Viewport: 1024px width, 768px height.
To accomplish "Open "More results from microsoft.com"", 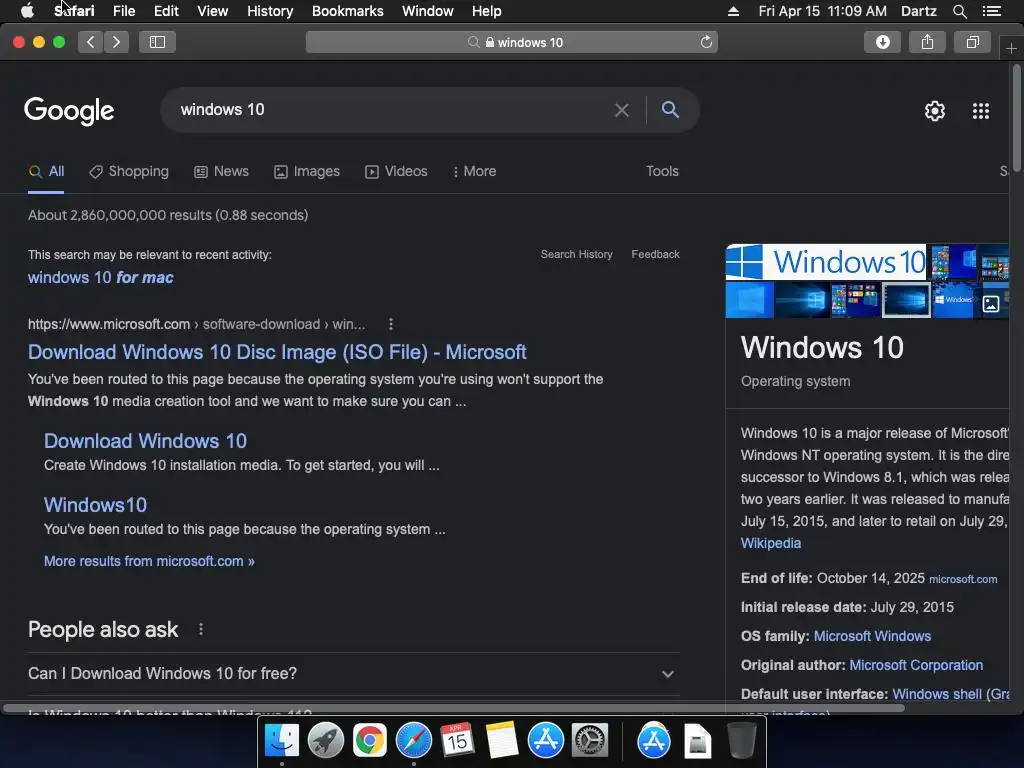I will (x=149, y=561).
